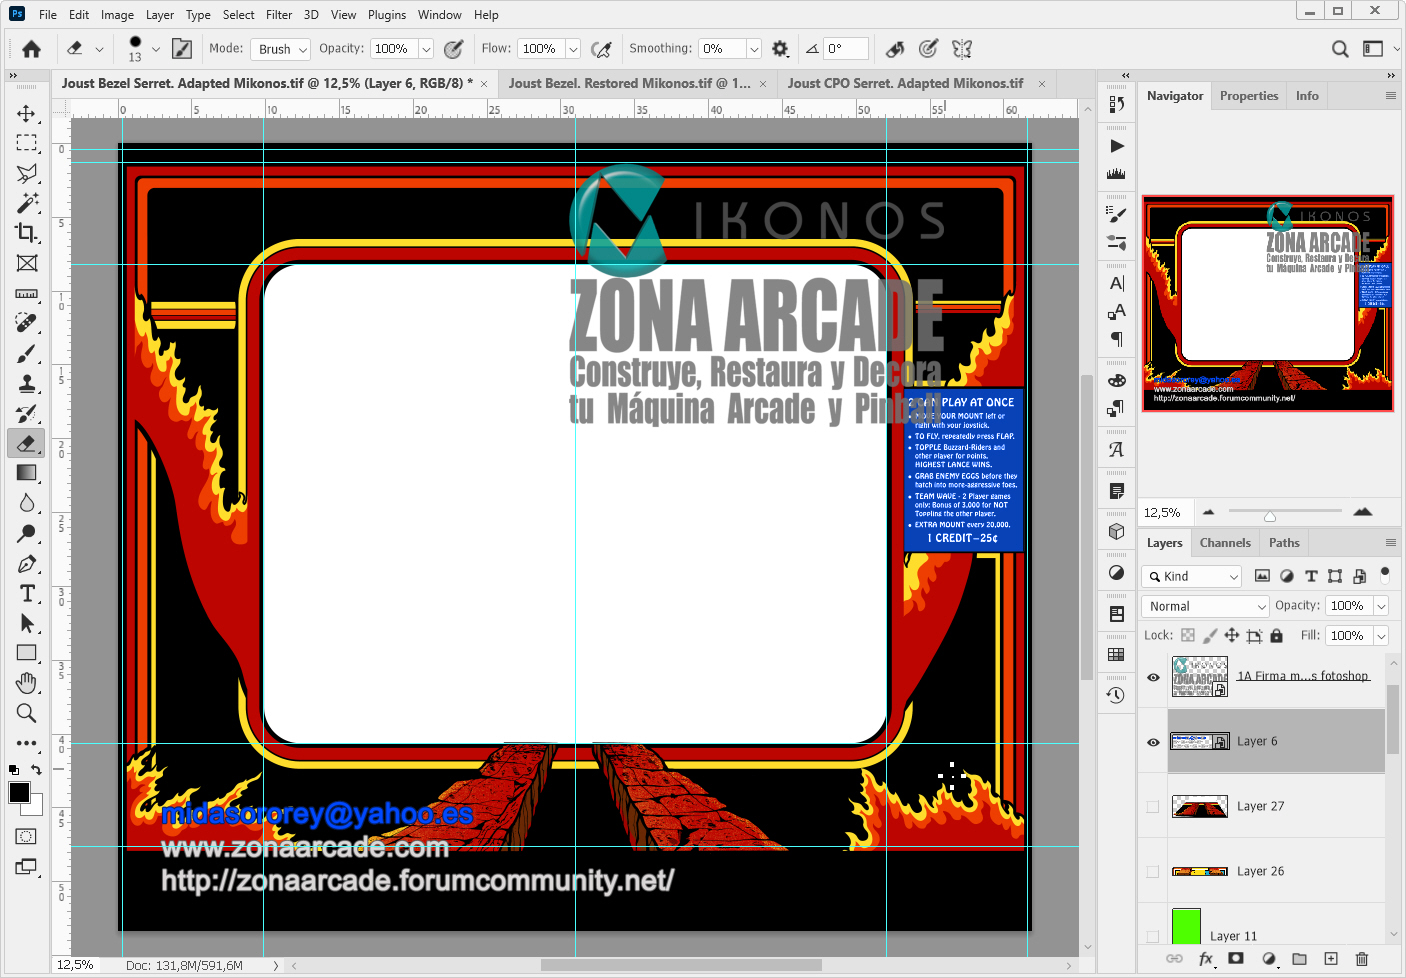Click the Flow percentage input field
The width and height of the screenshot is (1406, 978).
point(540,49)
